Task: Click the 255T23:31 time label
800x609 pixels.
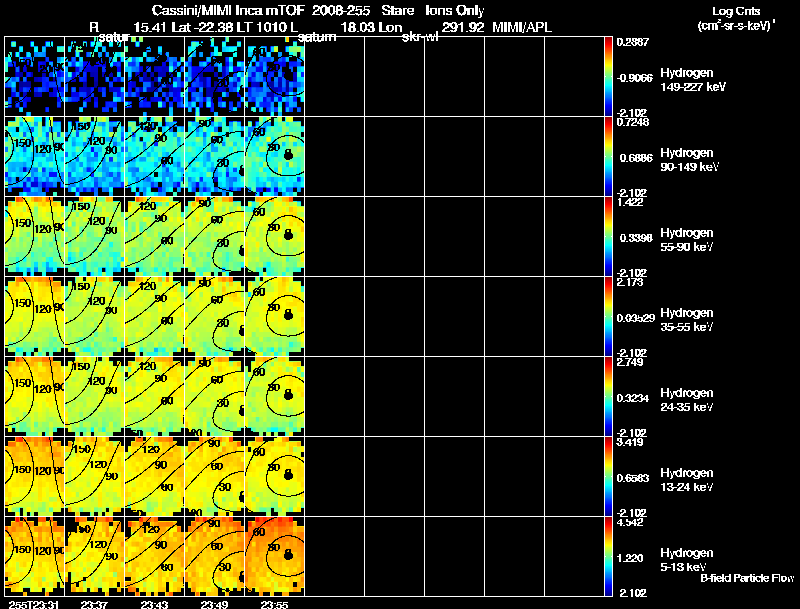Action: 35,604
